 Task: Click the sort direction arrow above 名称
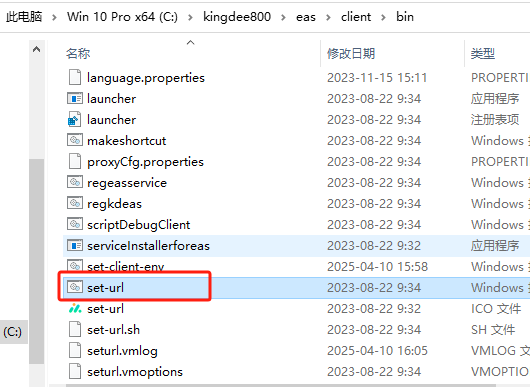191,43
